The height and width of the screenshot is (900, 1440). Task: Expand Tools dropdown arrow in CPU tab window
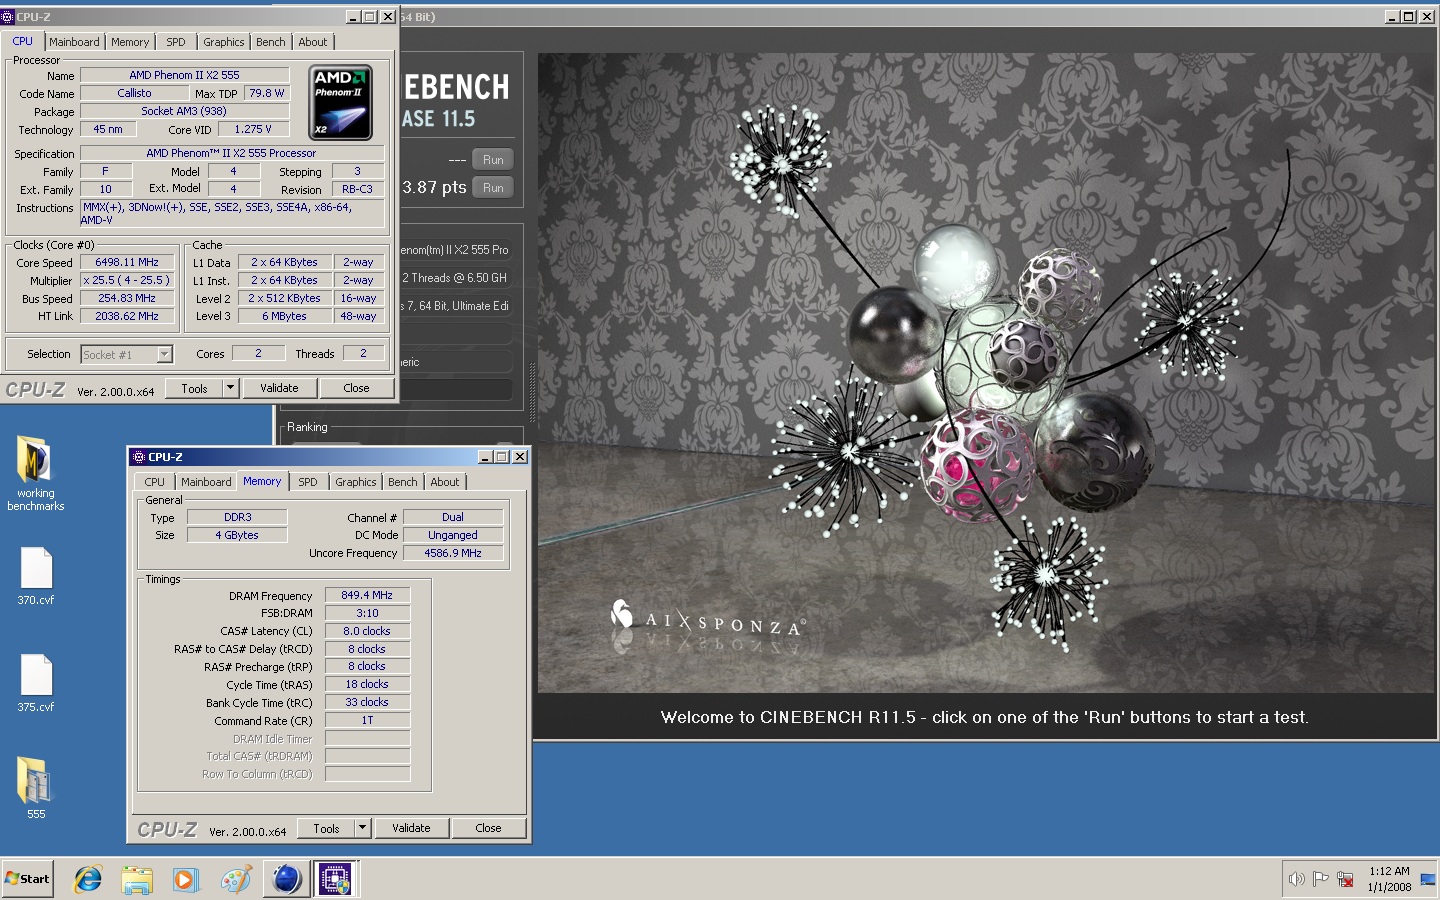coord(230,387)
